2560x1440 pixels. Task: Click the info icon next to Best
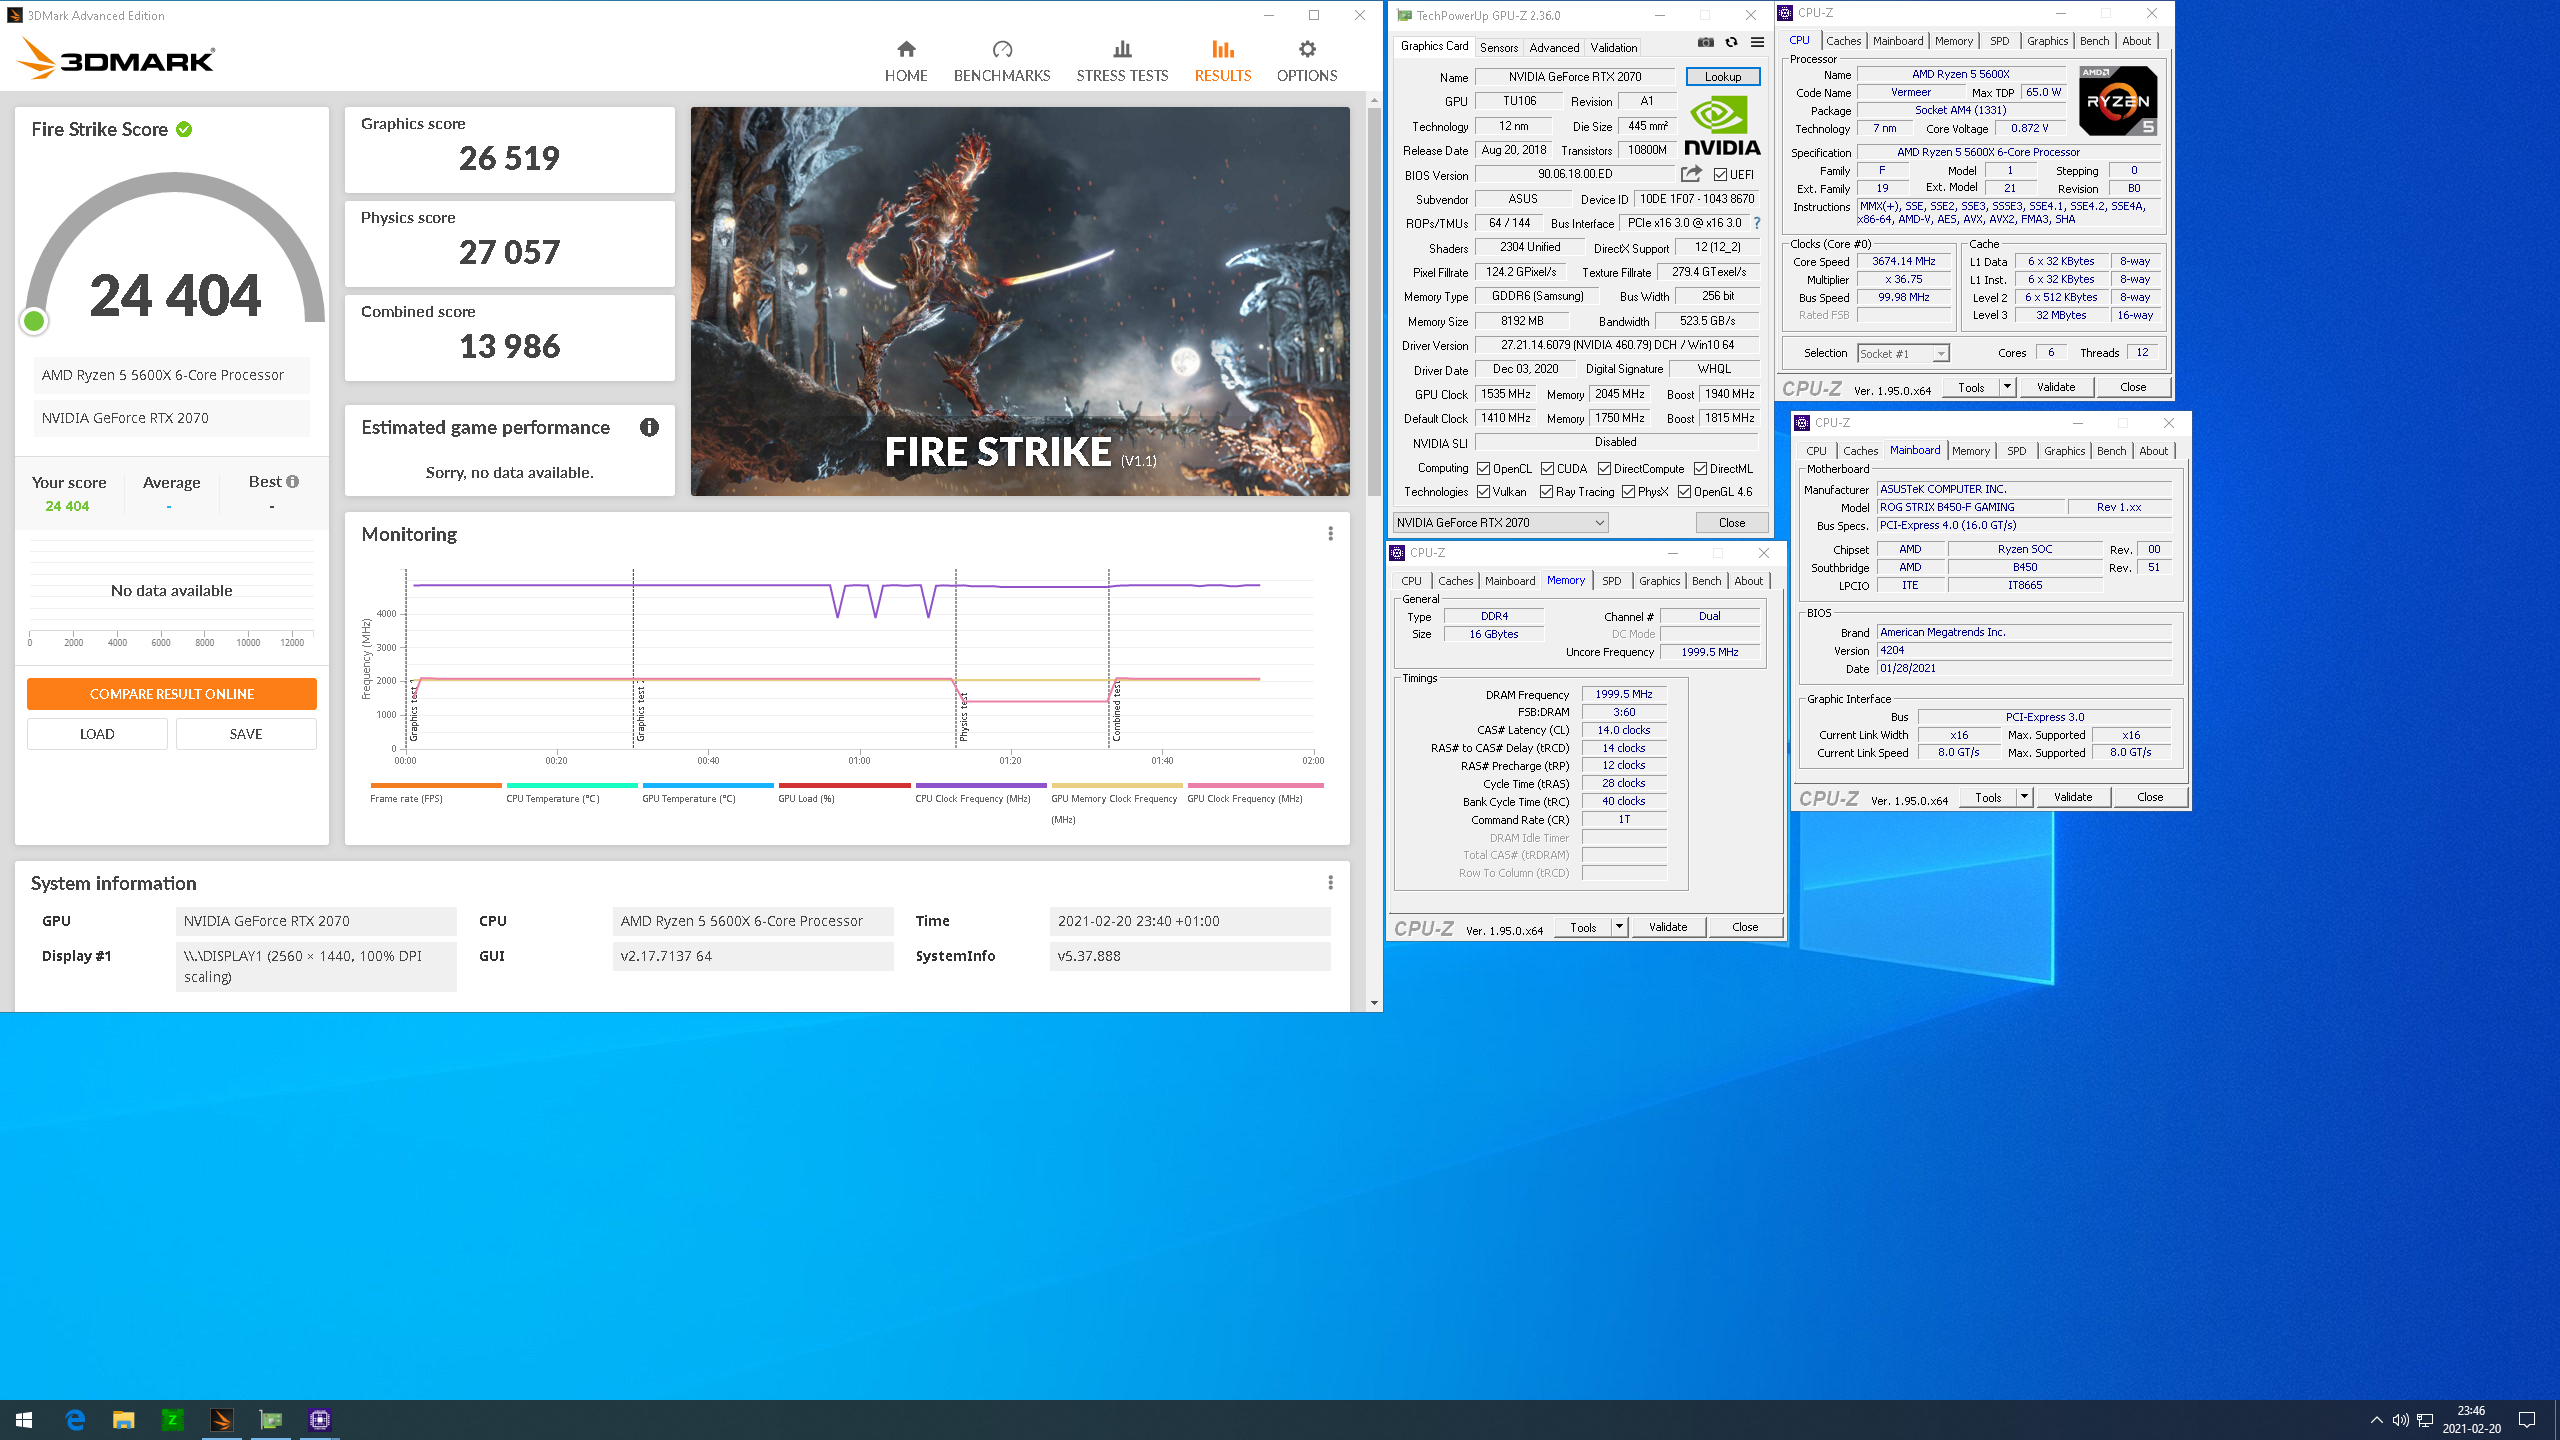coord(292,481)
